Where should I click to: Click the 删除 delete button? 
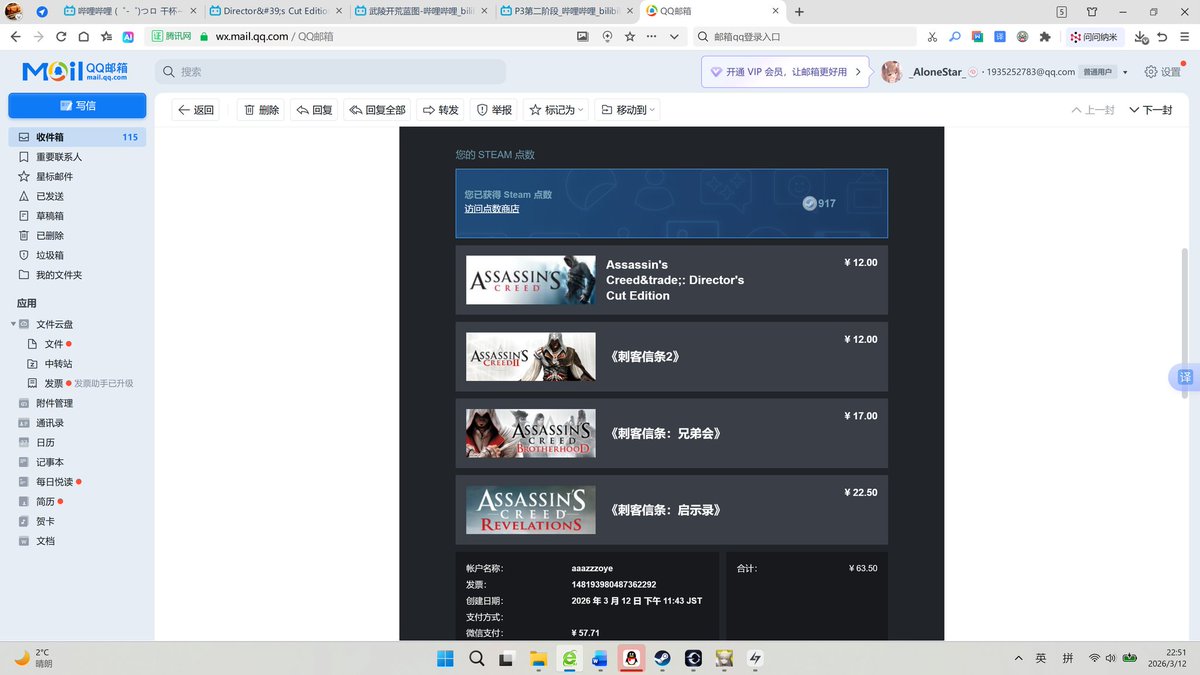pos(260,110)
